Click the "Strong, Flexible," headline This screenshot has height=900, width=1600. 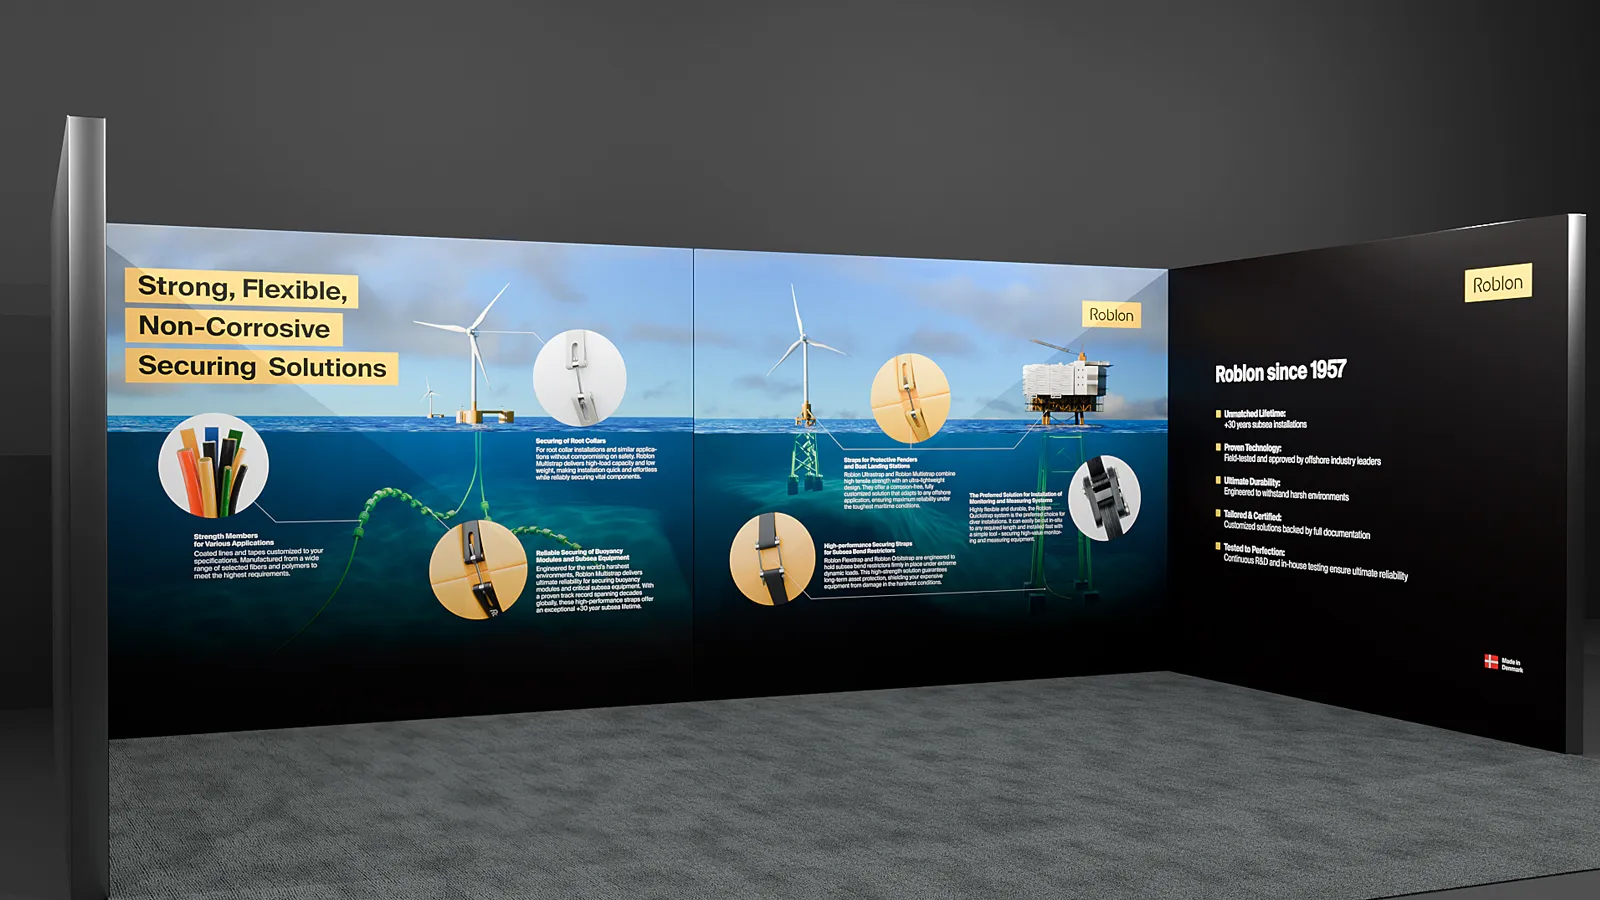pyautogui.click(x=242, y=288)
